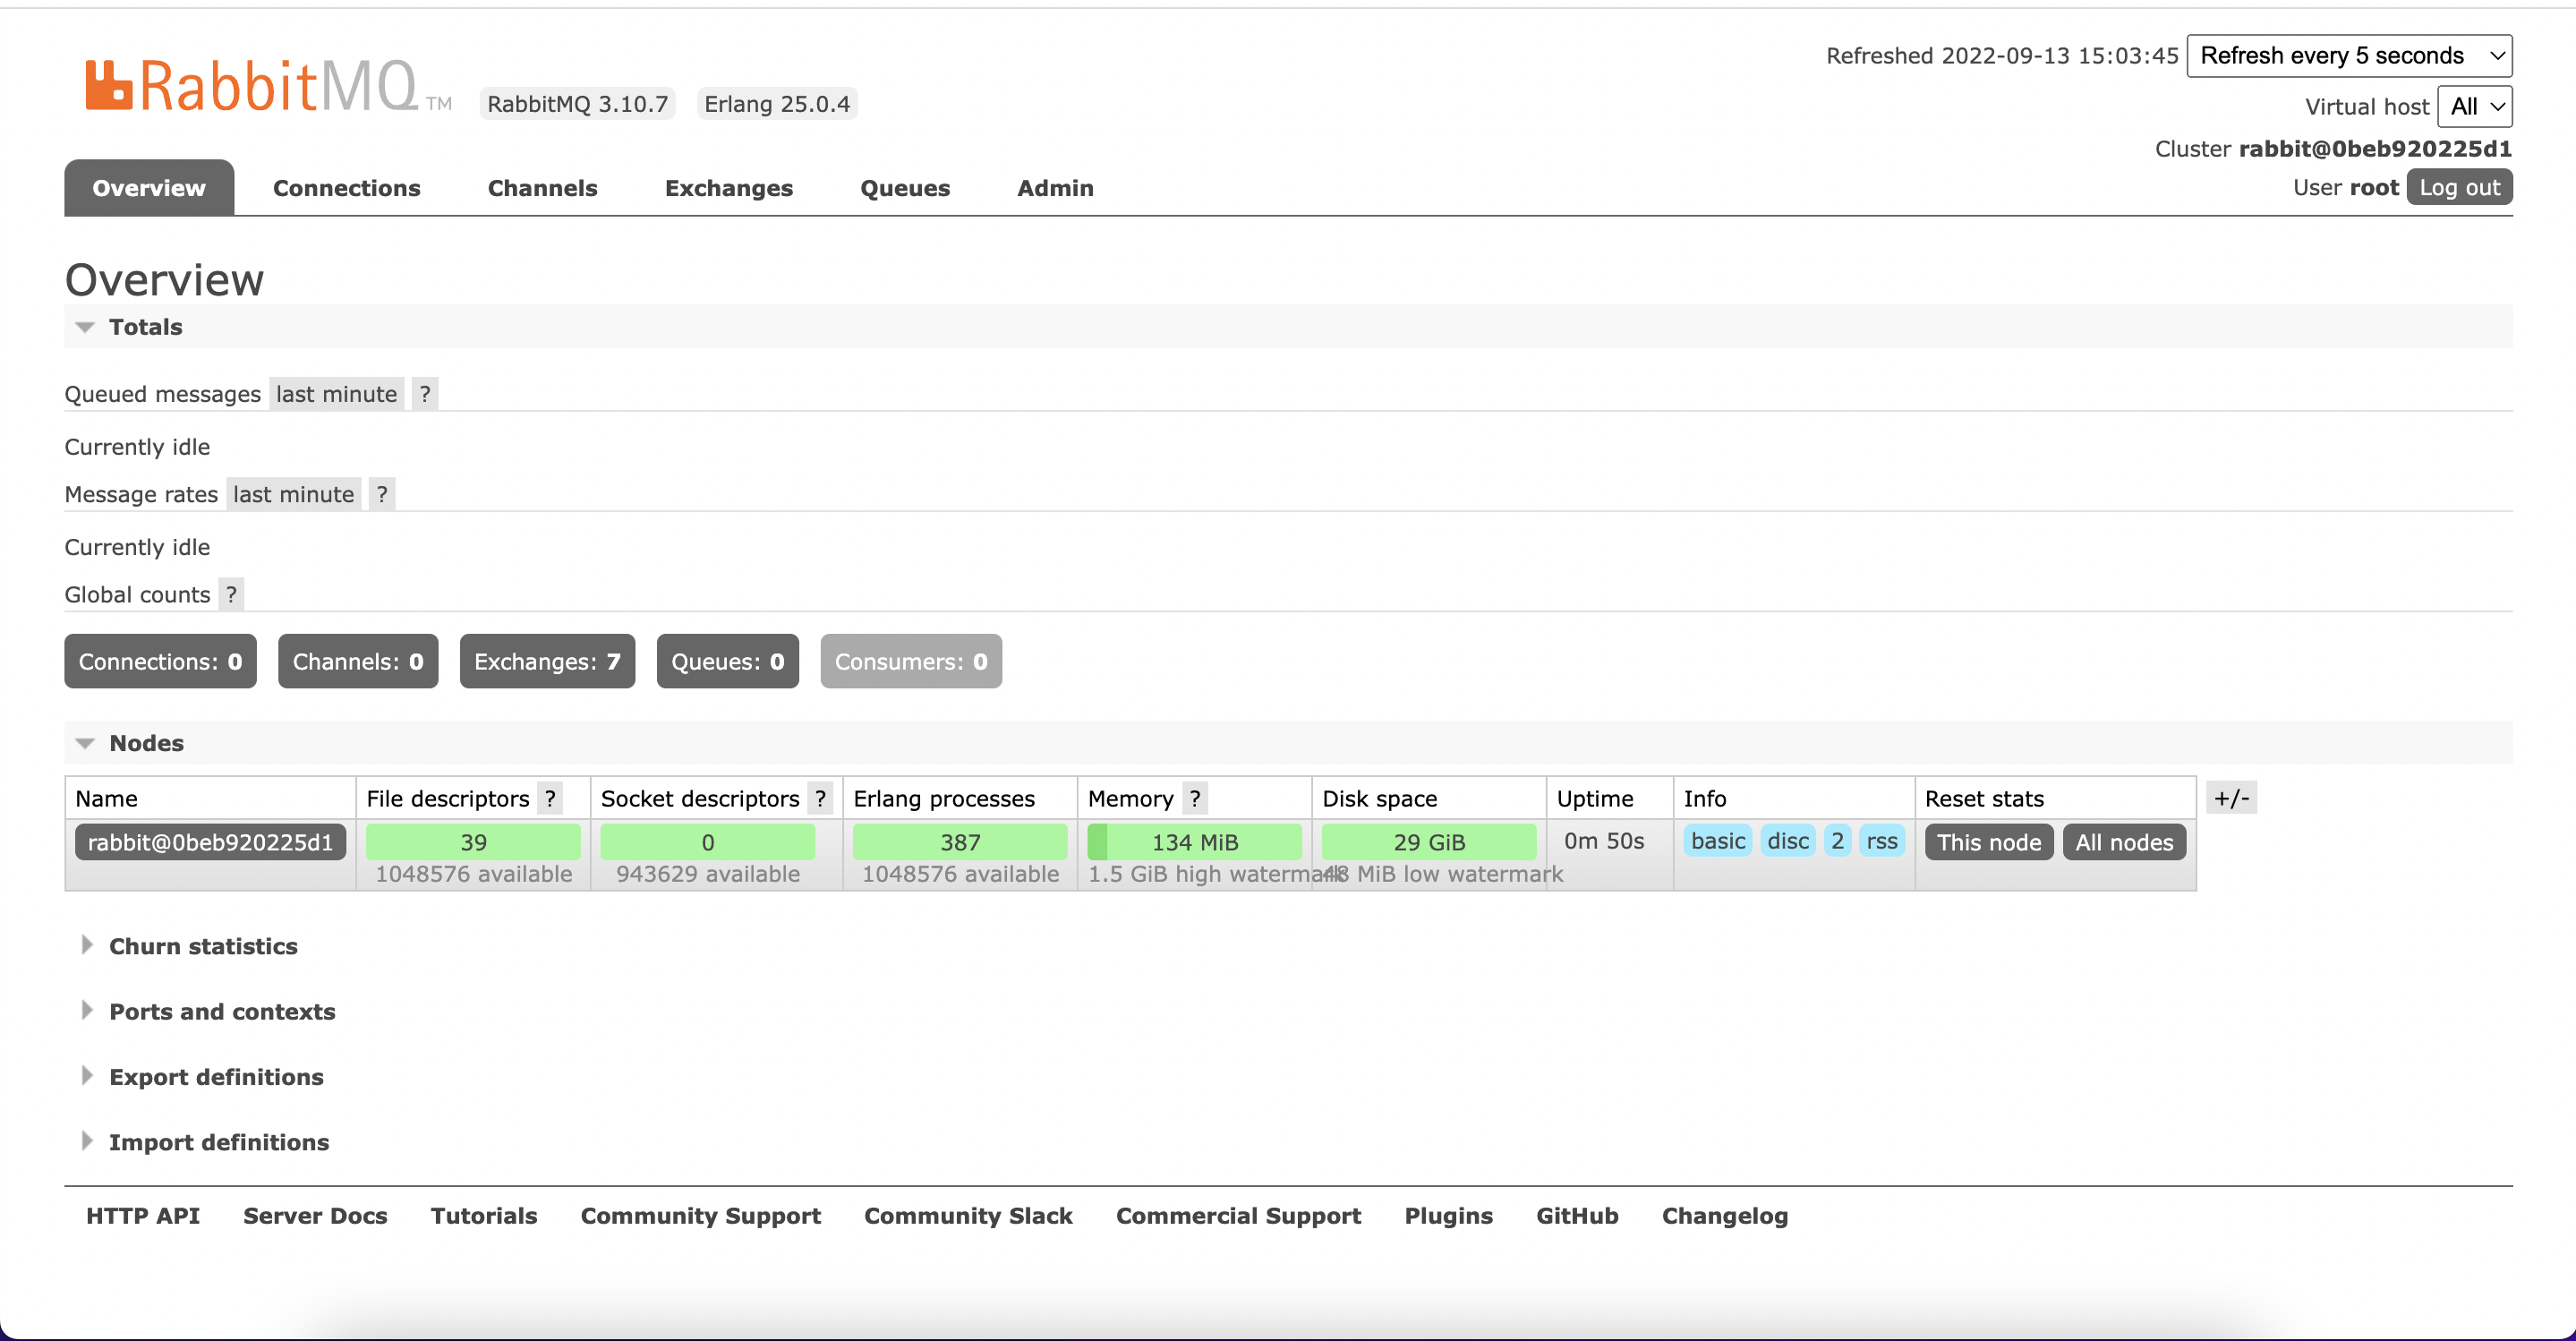The image size is (2576, 1341).
Task: Change Message rates last minute range
Action: 293,494
